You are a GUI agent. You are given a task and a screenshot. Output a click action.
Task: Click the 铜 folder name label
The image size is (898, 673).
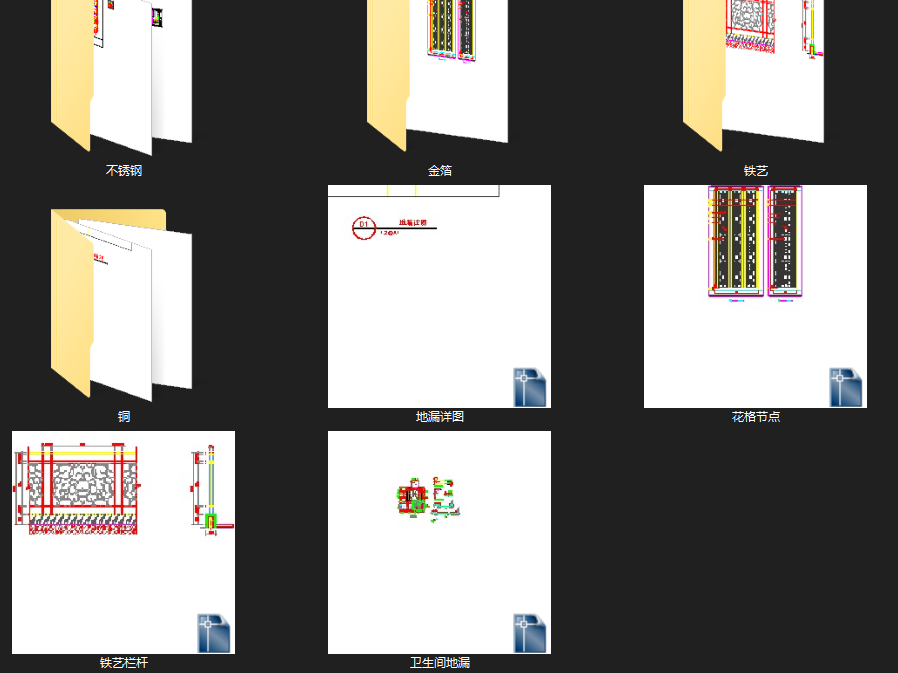[x=124, y=417]
